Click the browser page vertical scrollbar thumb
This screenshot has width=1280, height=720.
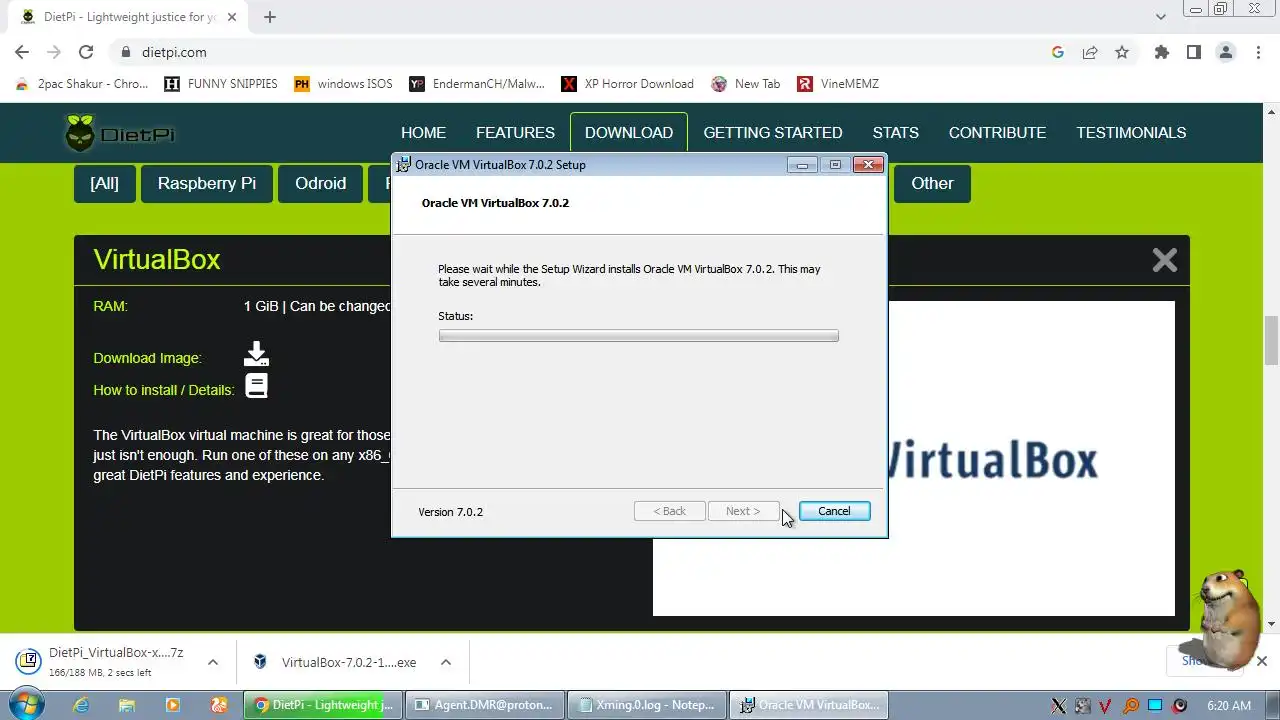1272,340
